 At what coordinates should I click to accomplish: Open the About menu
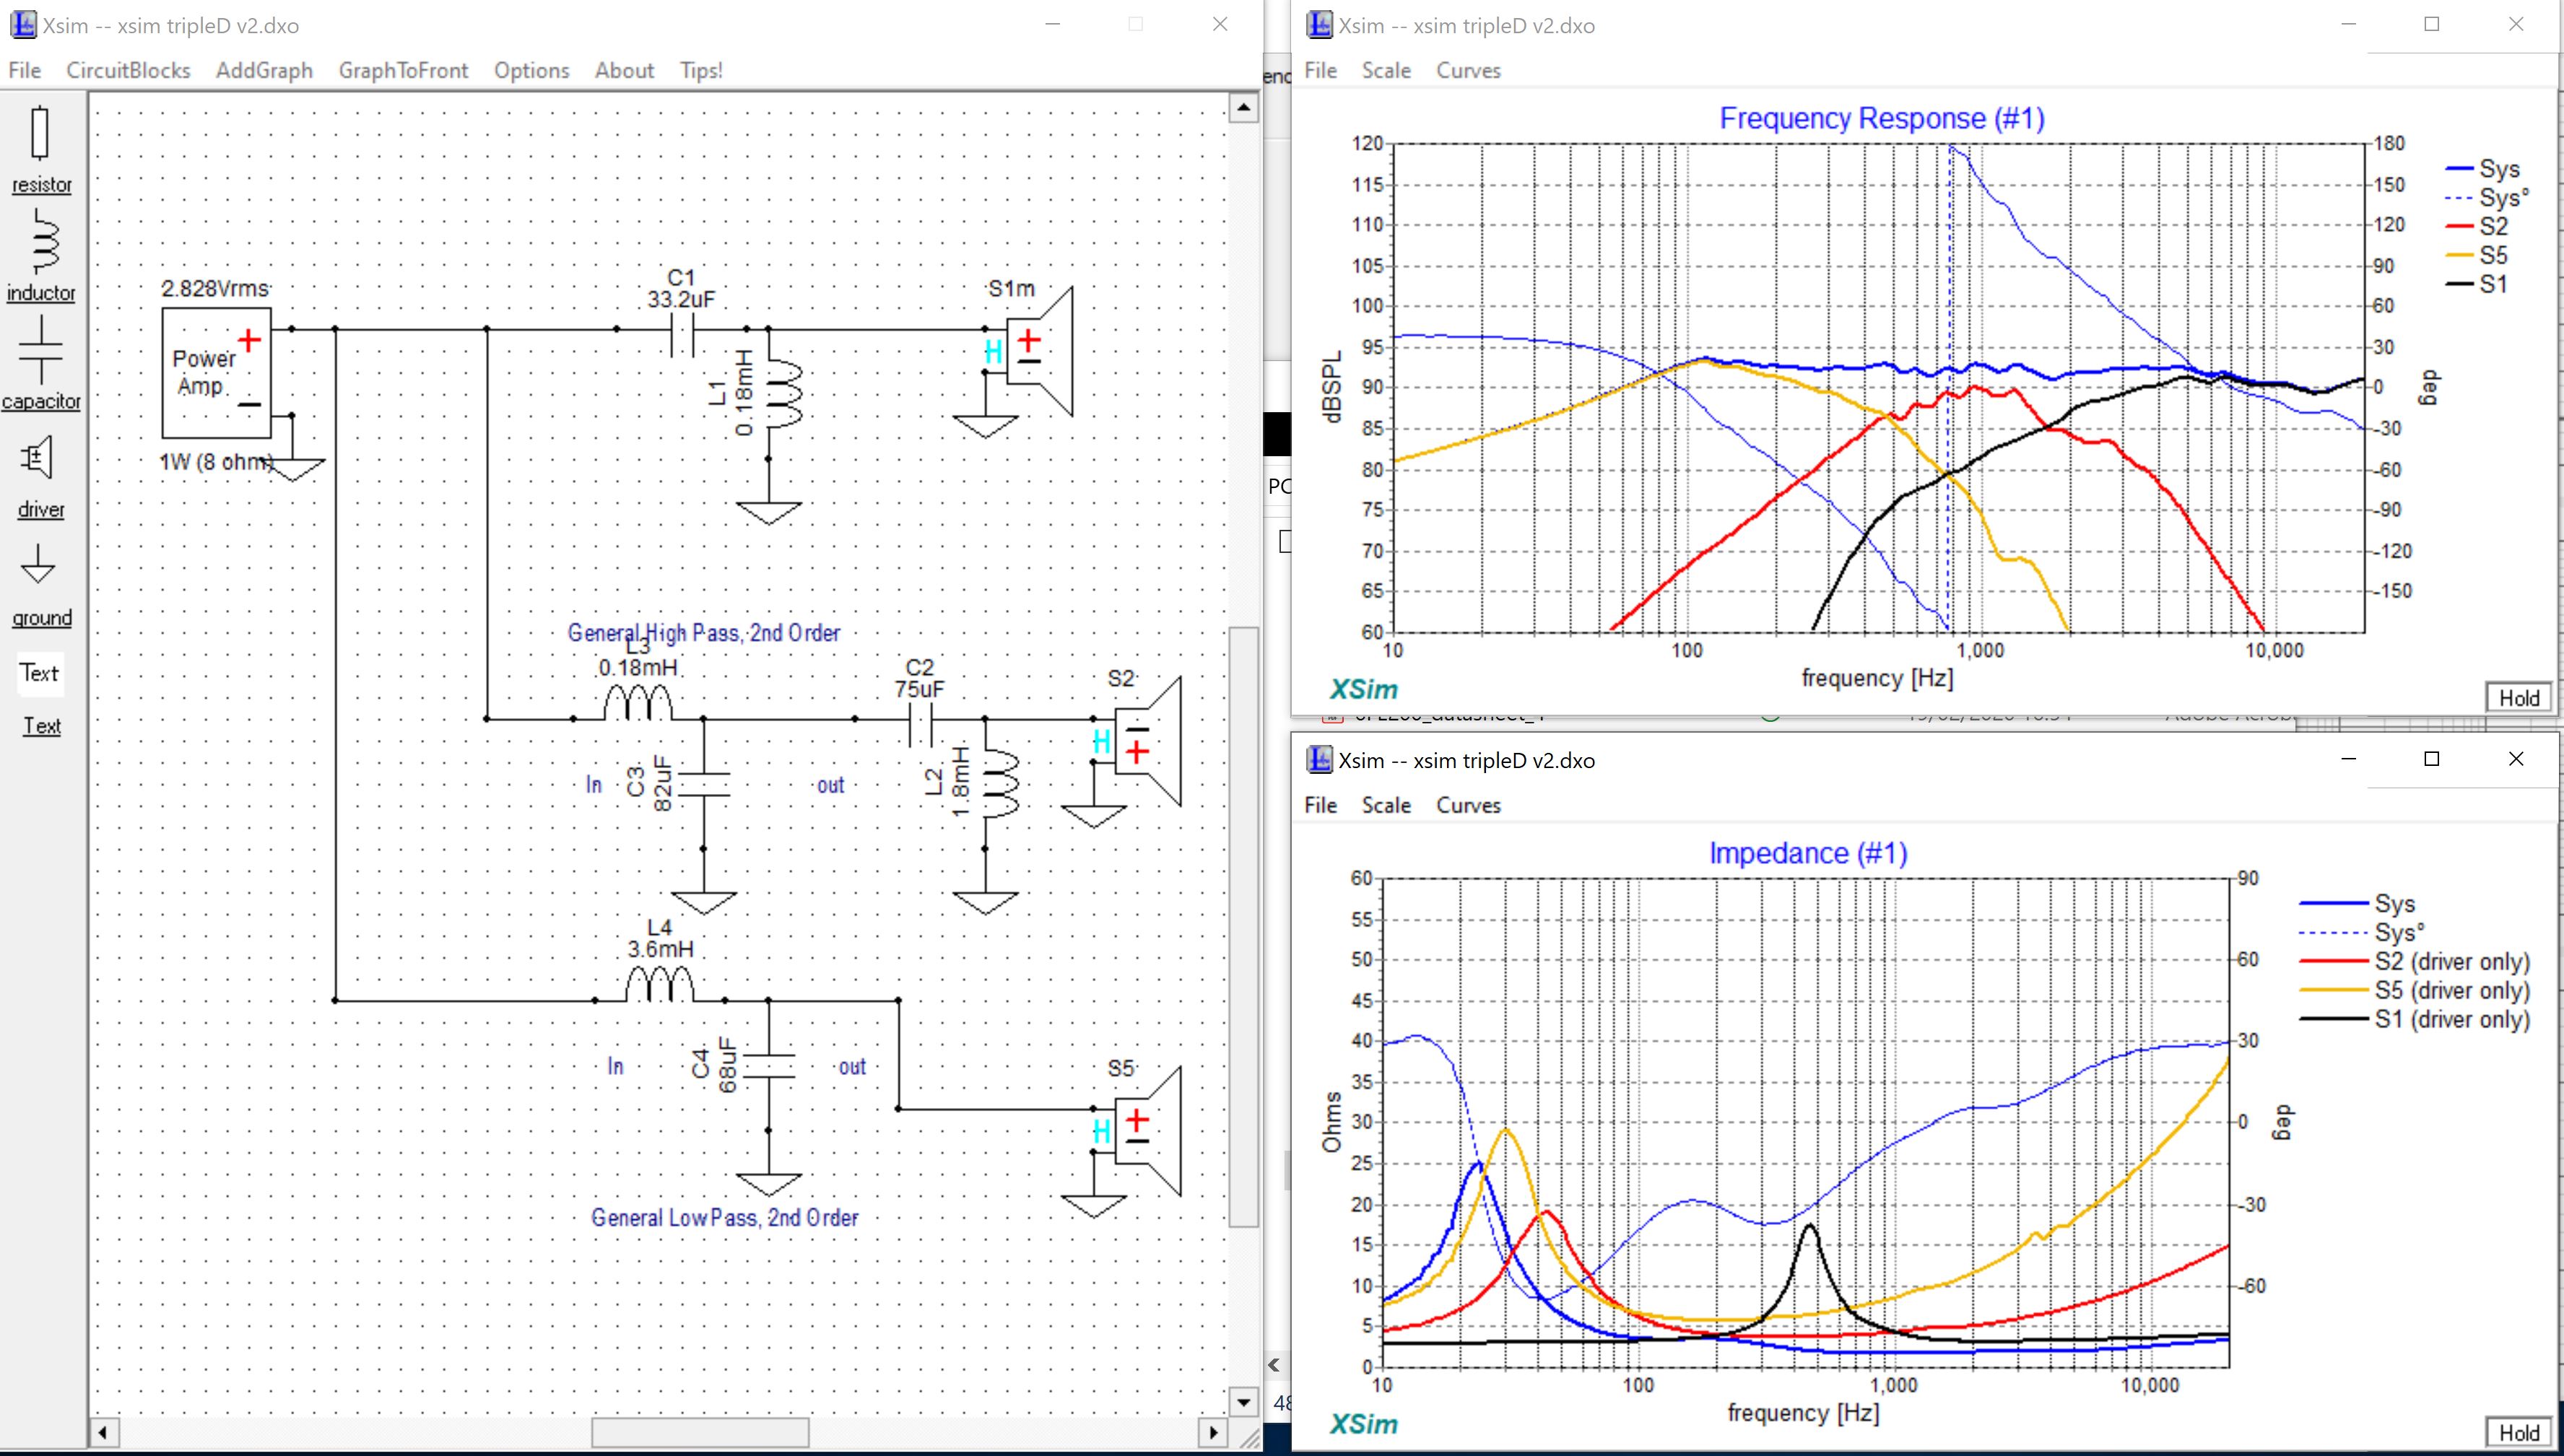point(624,70)
